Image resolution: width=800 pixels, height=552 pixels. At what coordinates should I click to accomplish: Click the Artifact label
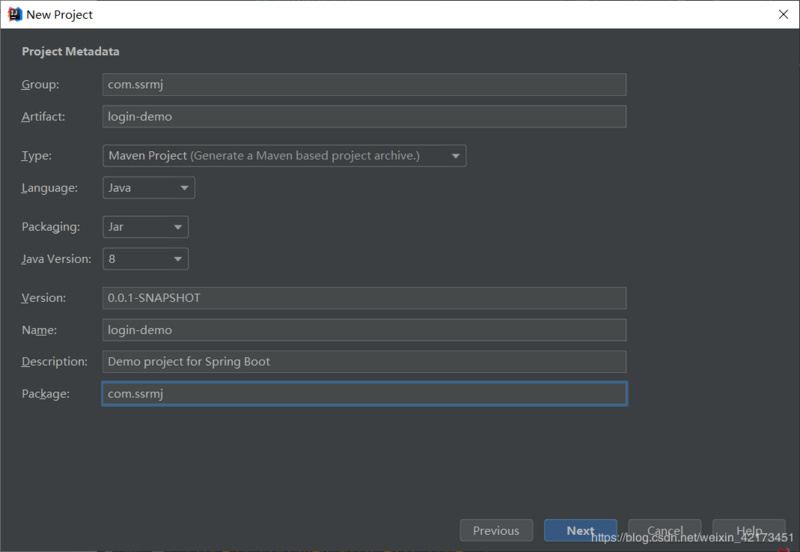43,117
